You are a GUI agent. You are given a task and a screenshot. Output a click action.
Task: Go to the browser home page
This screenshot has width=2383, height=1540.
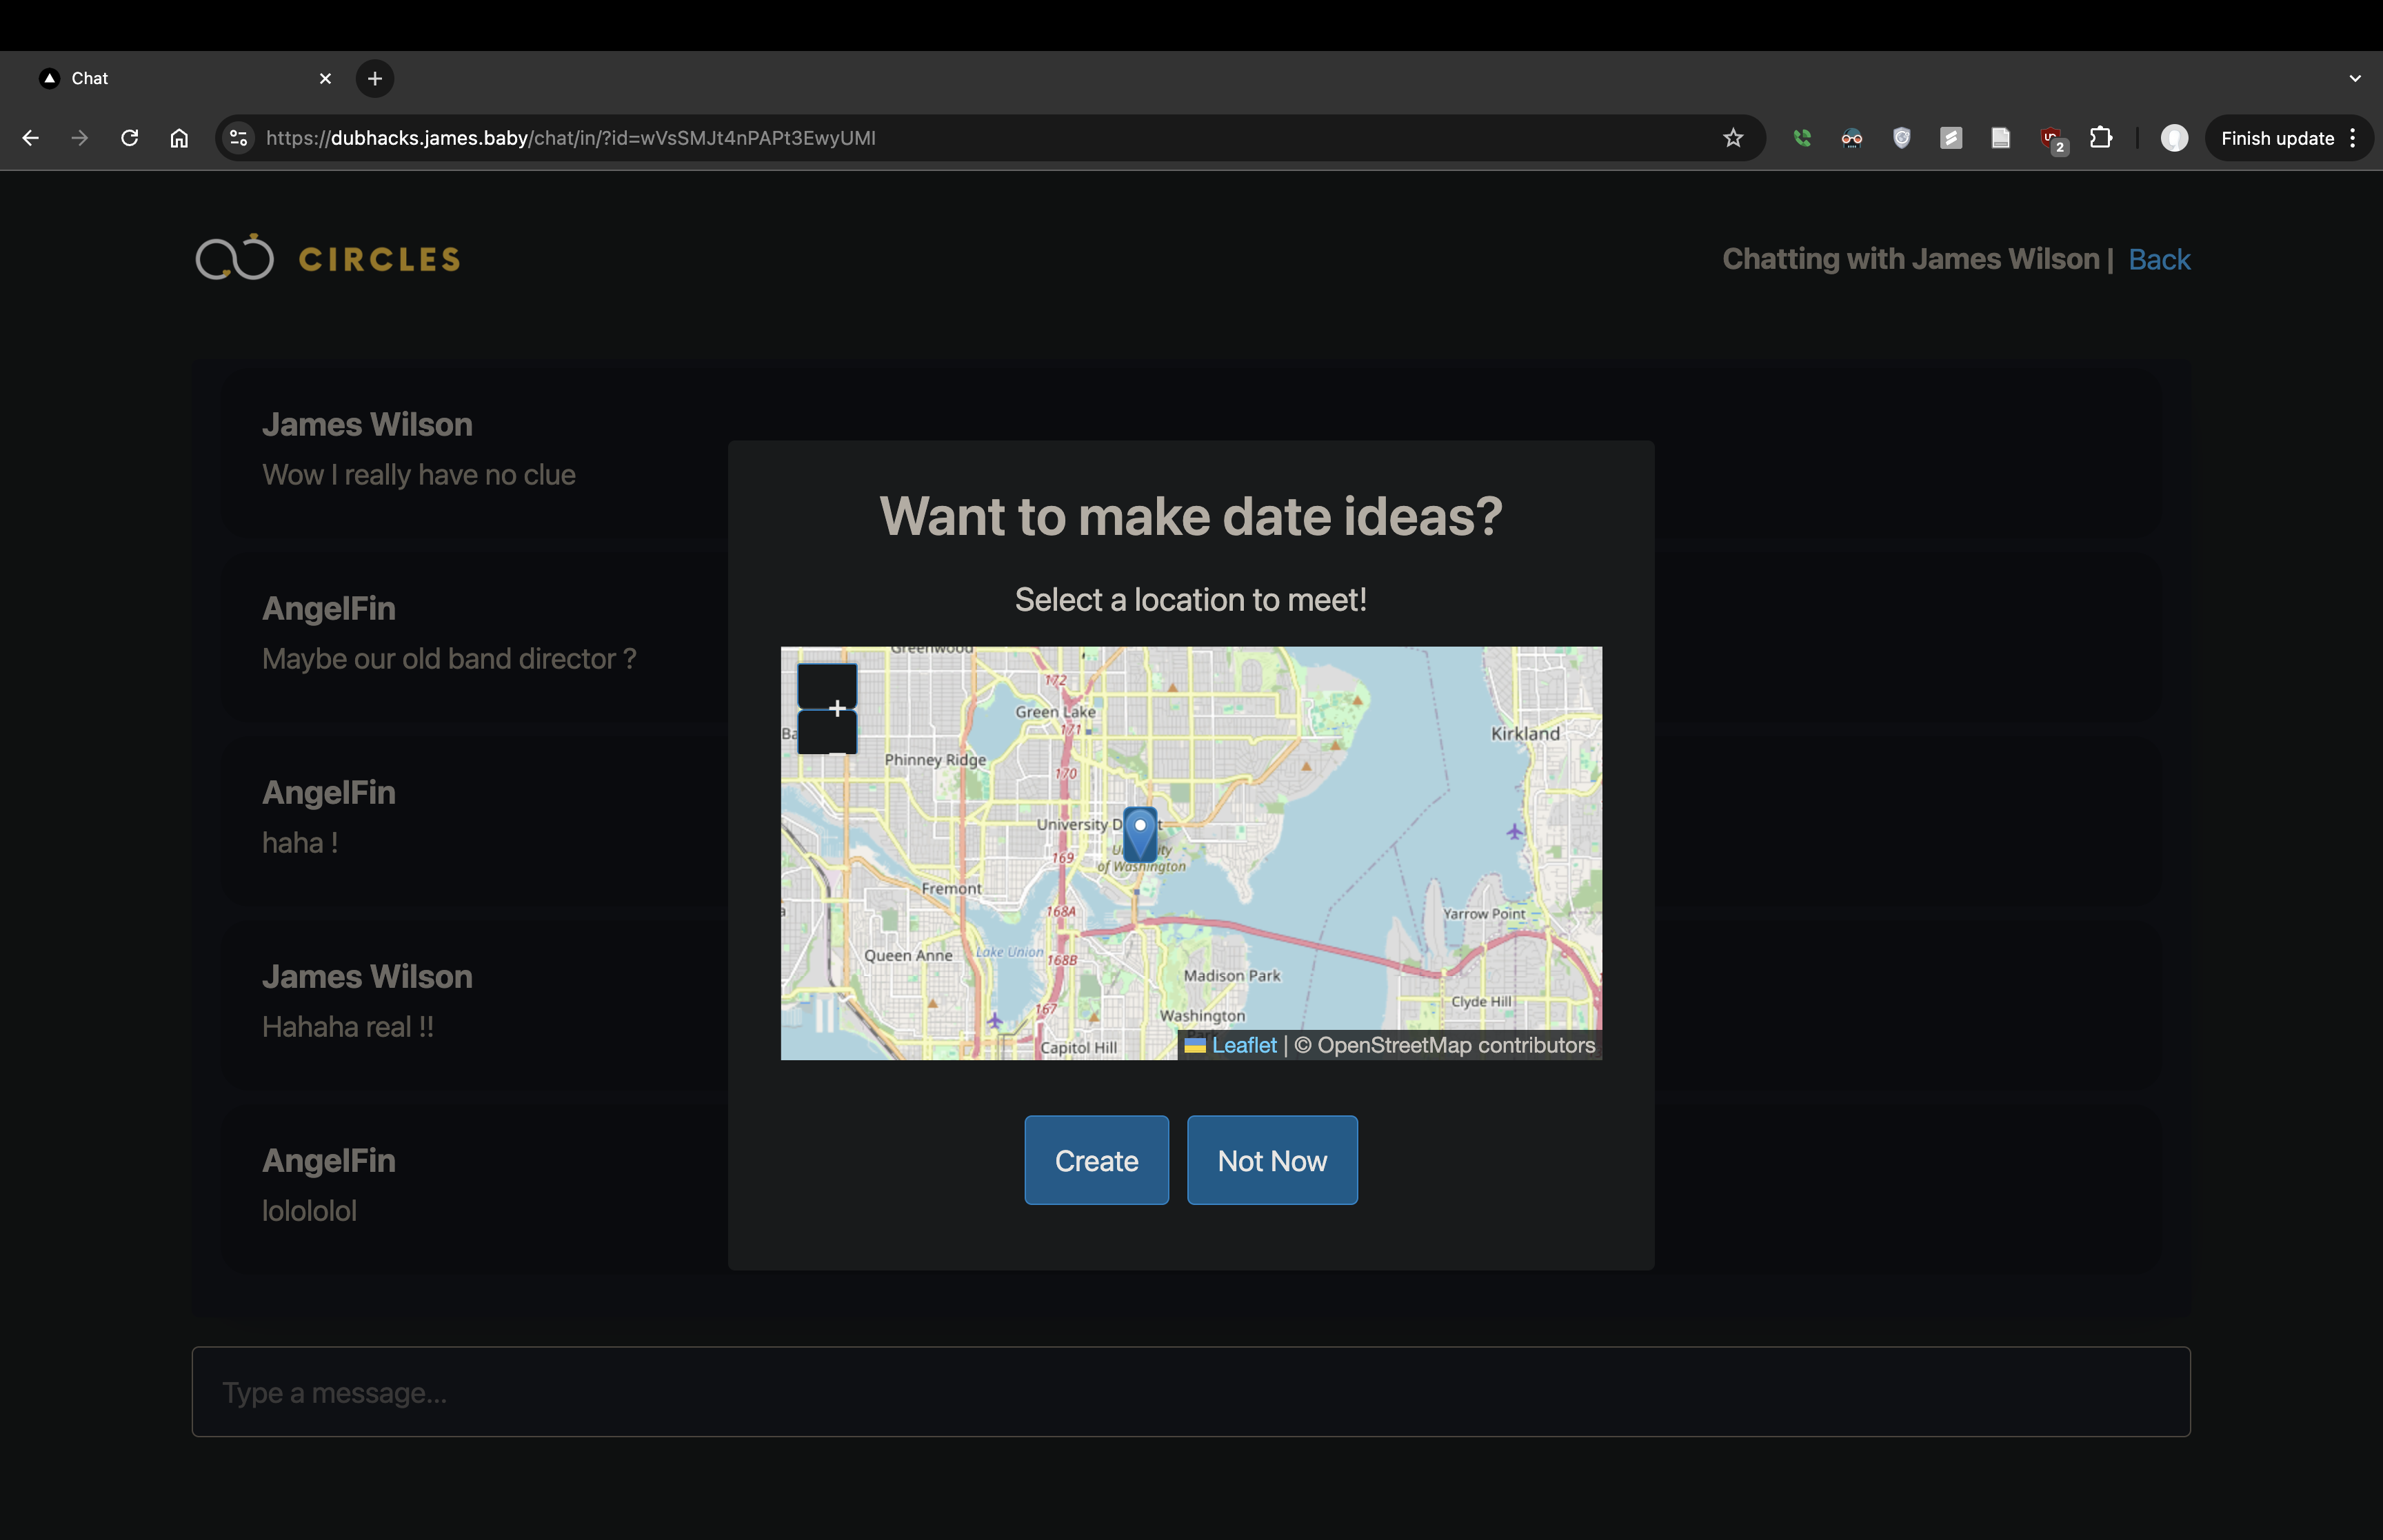pos(179,138)
